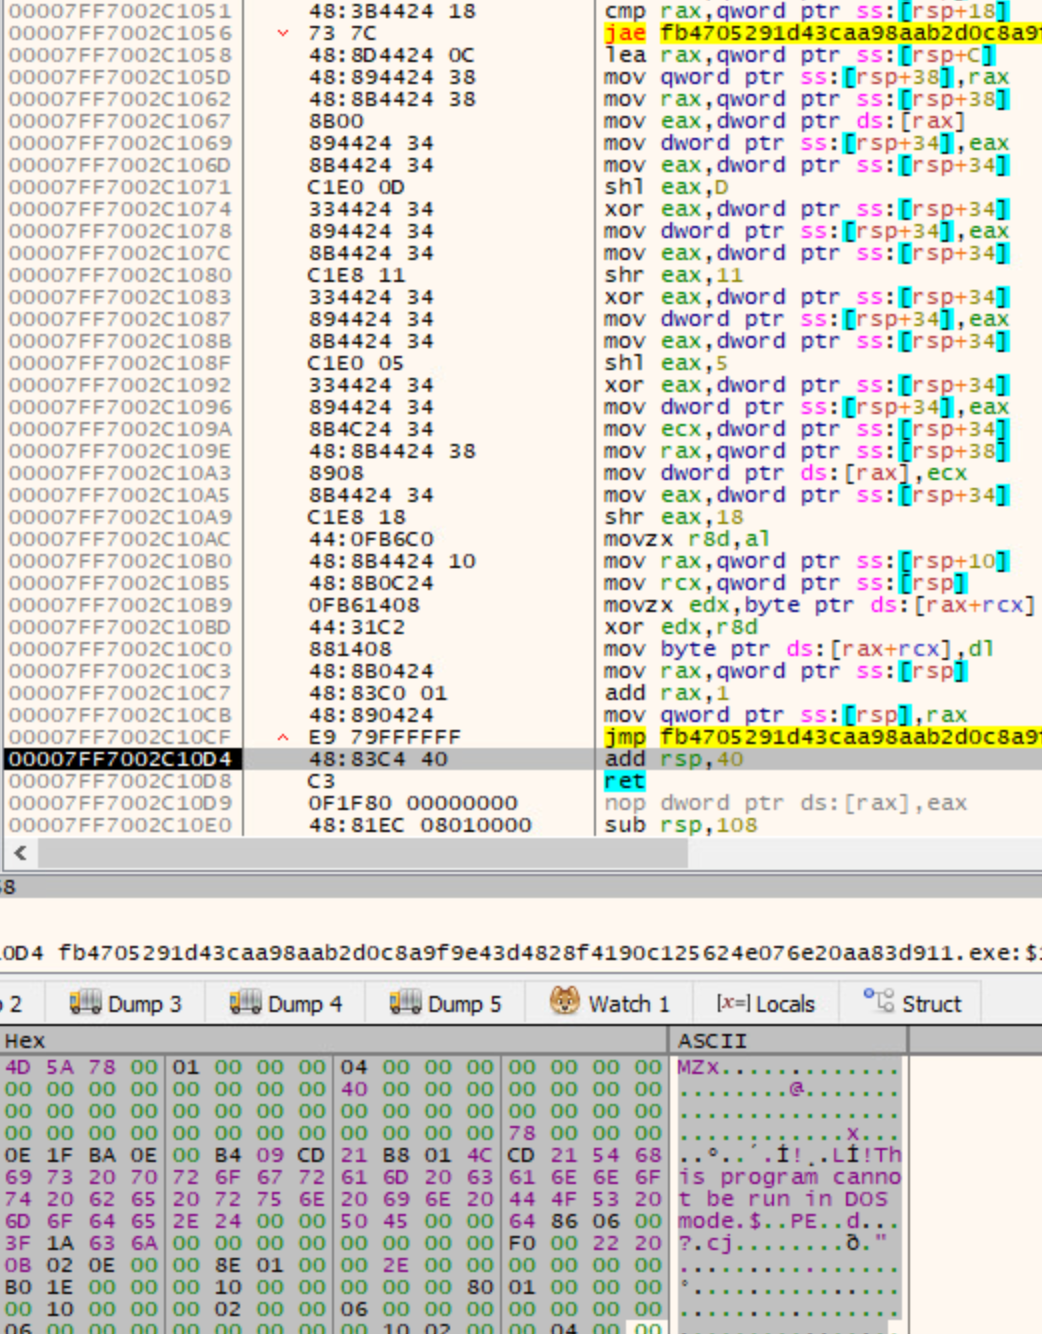Click the left arrow of the disassembly horizontal scrollbar
This screenshot has width=1042, height=1334.
tap(20, 854)
